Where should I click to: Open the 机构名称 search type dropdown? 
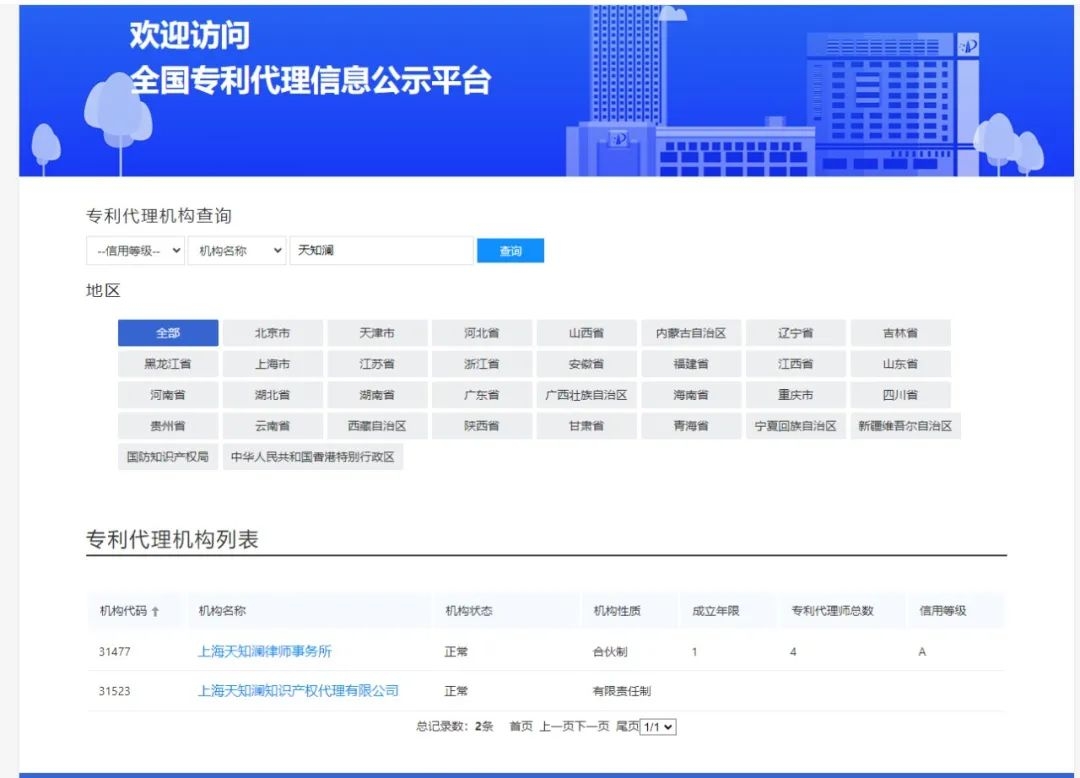coord(237,251)
